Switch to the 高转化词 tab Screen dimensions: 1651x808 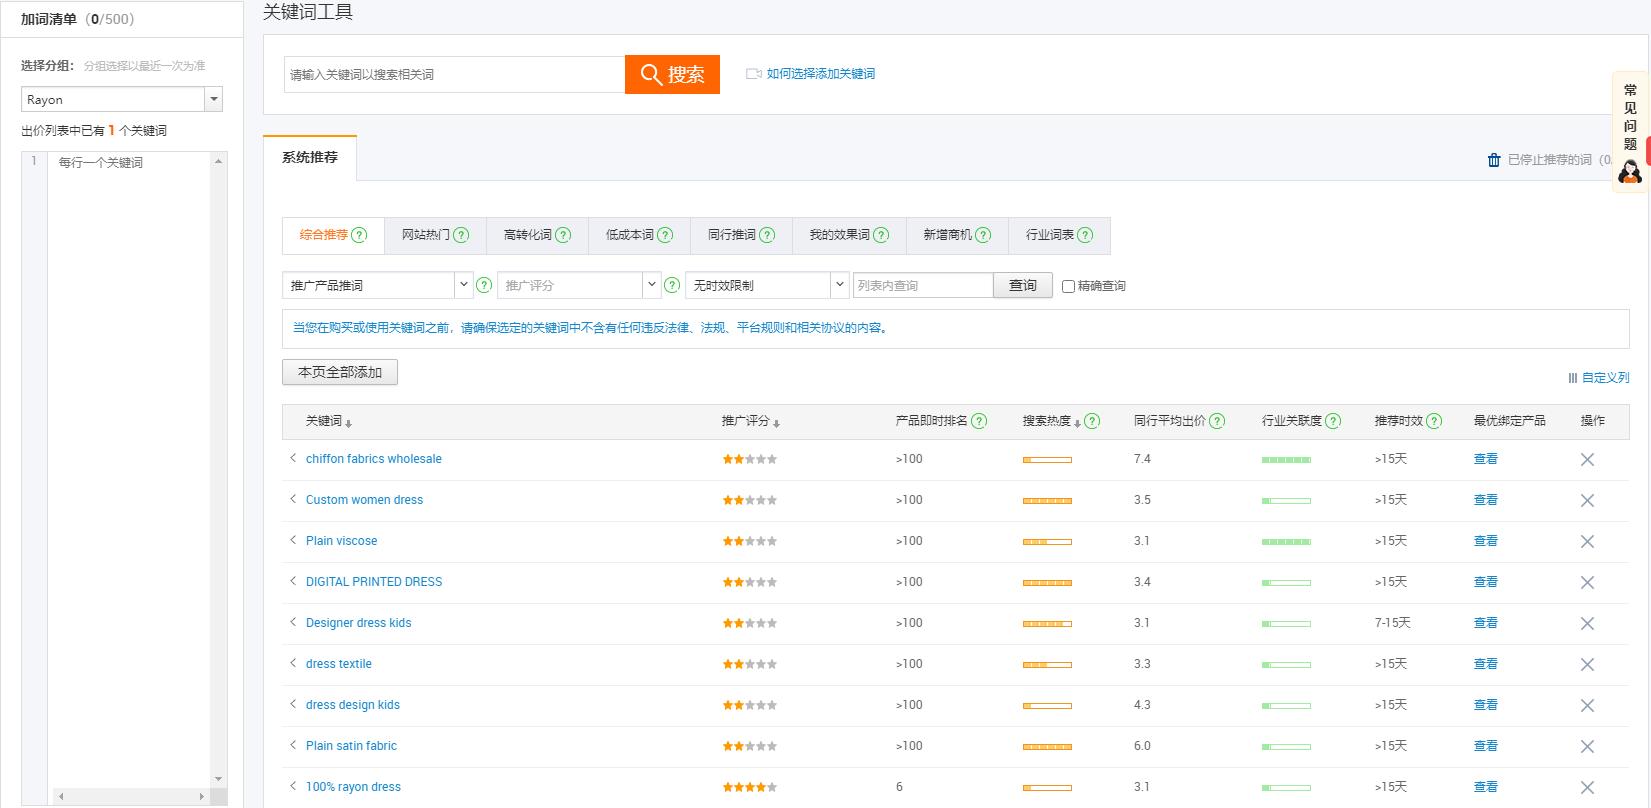(x=527, y=235)
